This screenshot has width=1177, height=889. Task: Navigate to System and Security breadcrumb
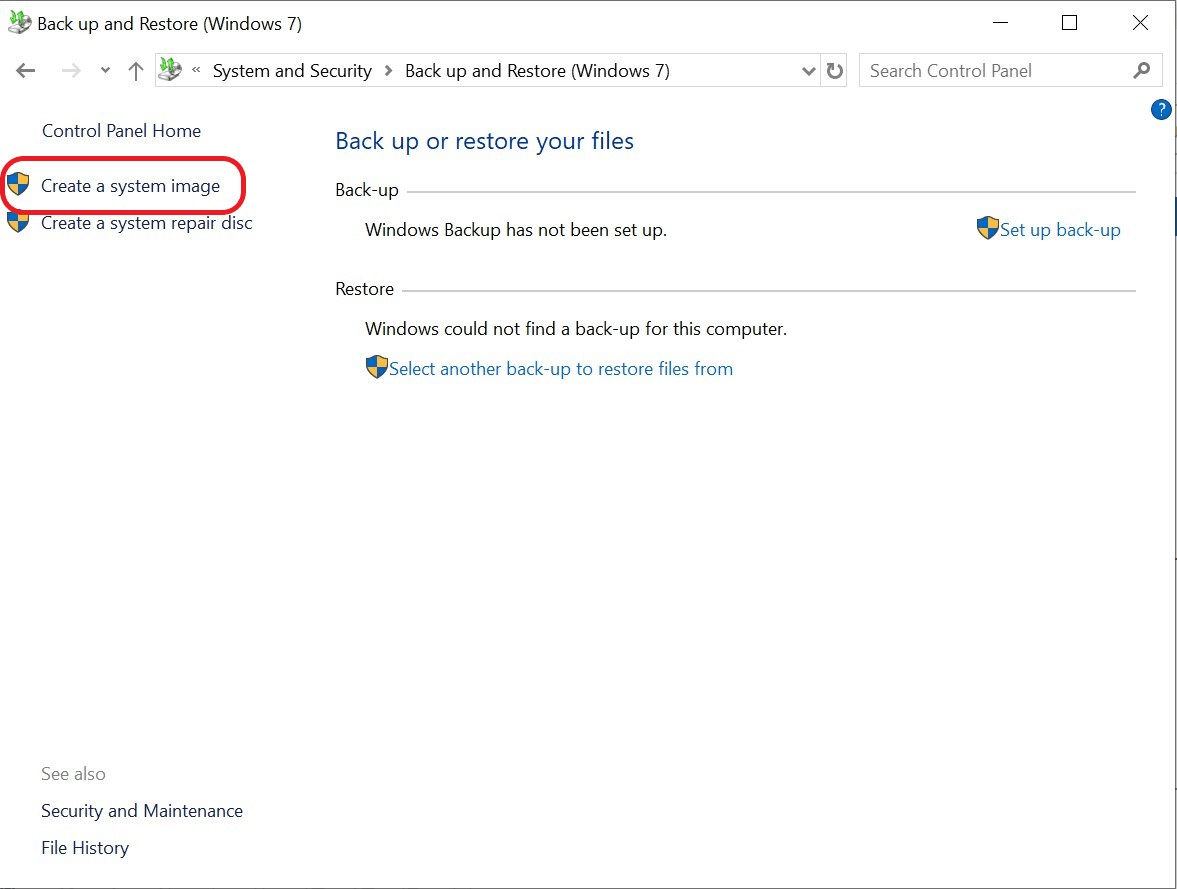[x=292, y=71]
